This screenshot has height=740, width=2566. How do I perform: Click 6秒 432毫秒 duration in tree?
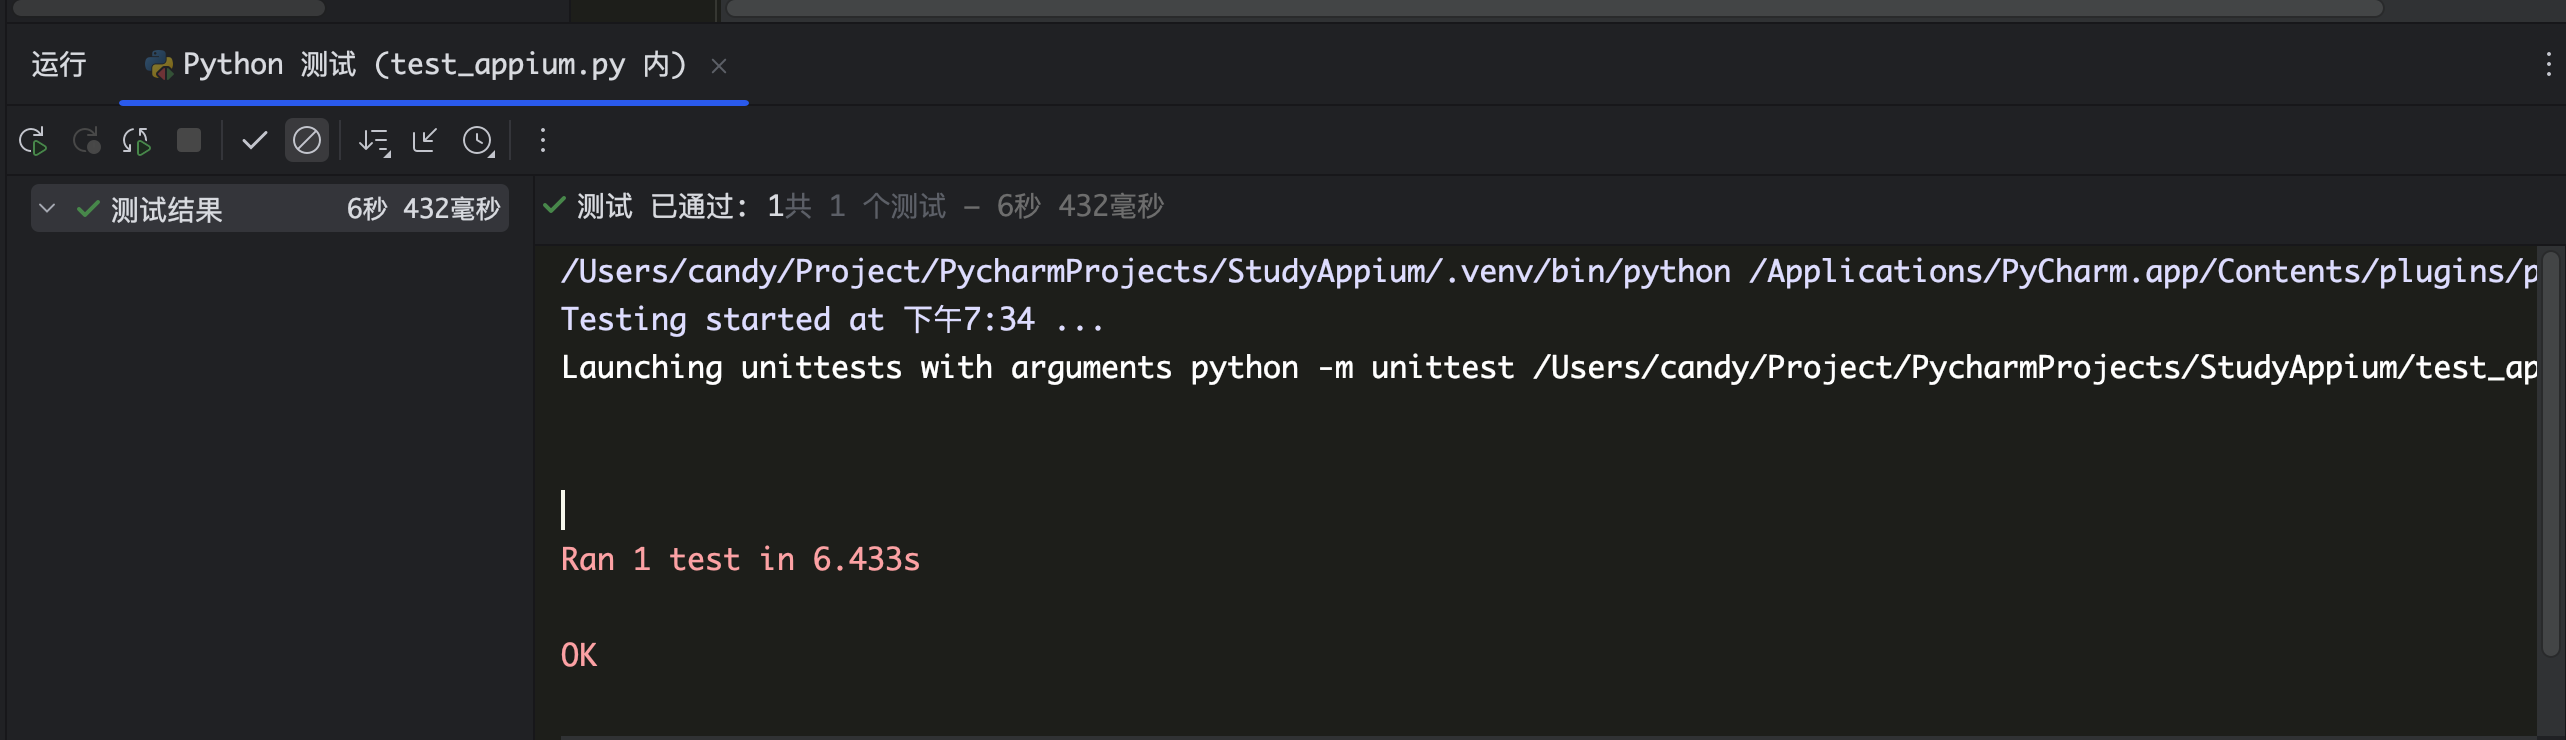(x=423, y=209)
